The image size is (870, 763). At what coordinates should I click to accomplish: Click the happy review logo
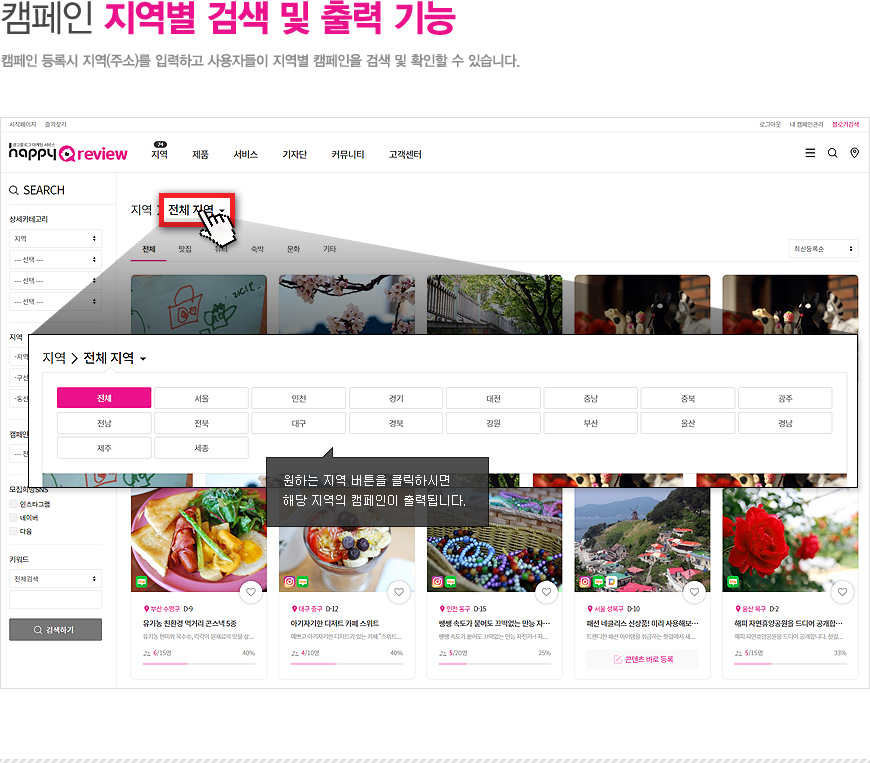68,153
